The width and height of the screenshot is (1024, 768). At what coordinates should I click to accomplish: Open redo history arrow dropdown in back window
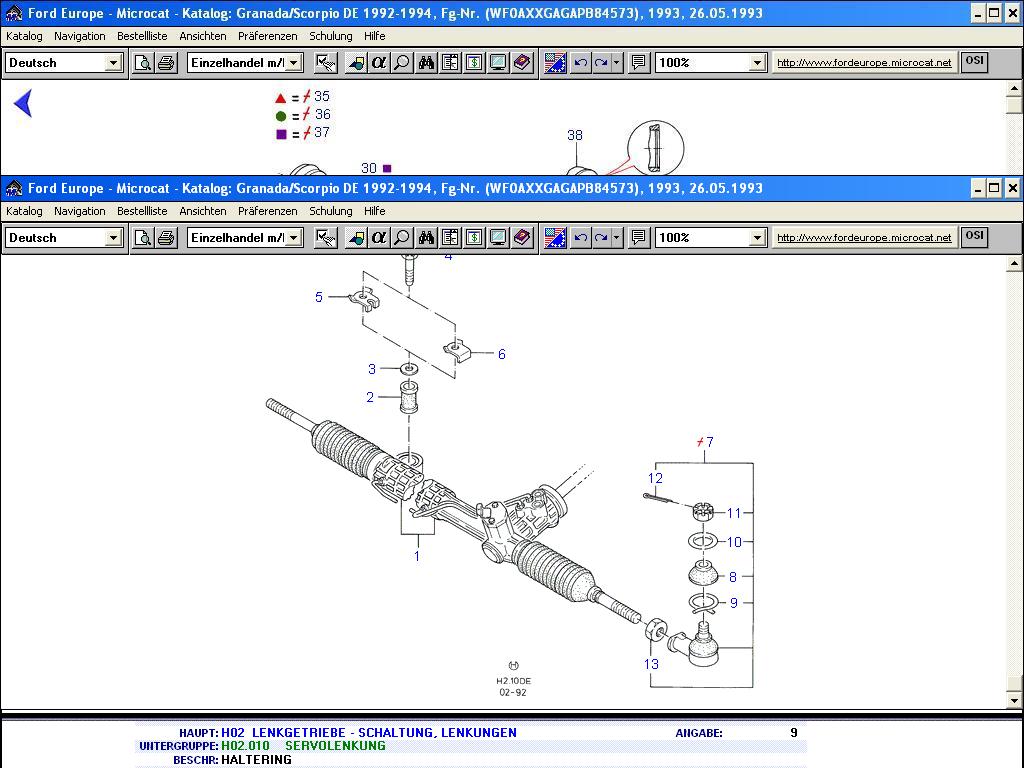(616, 63)
